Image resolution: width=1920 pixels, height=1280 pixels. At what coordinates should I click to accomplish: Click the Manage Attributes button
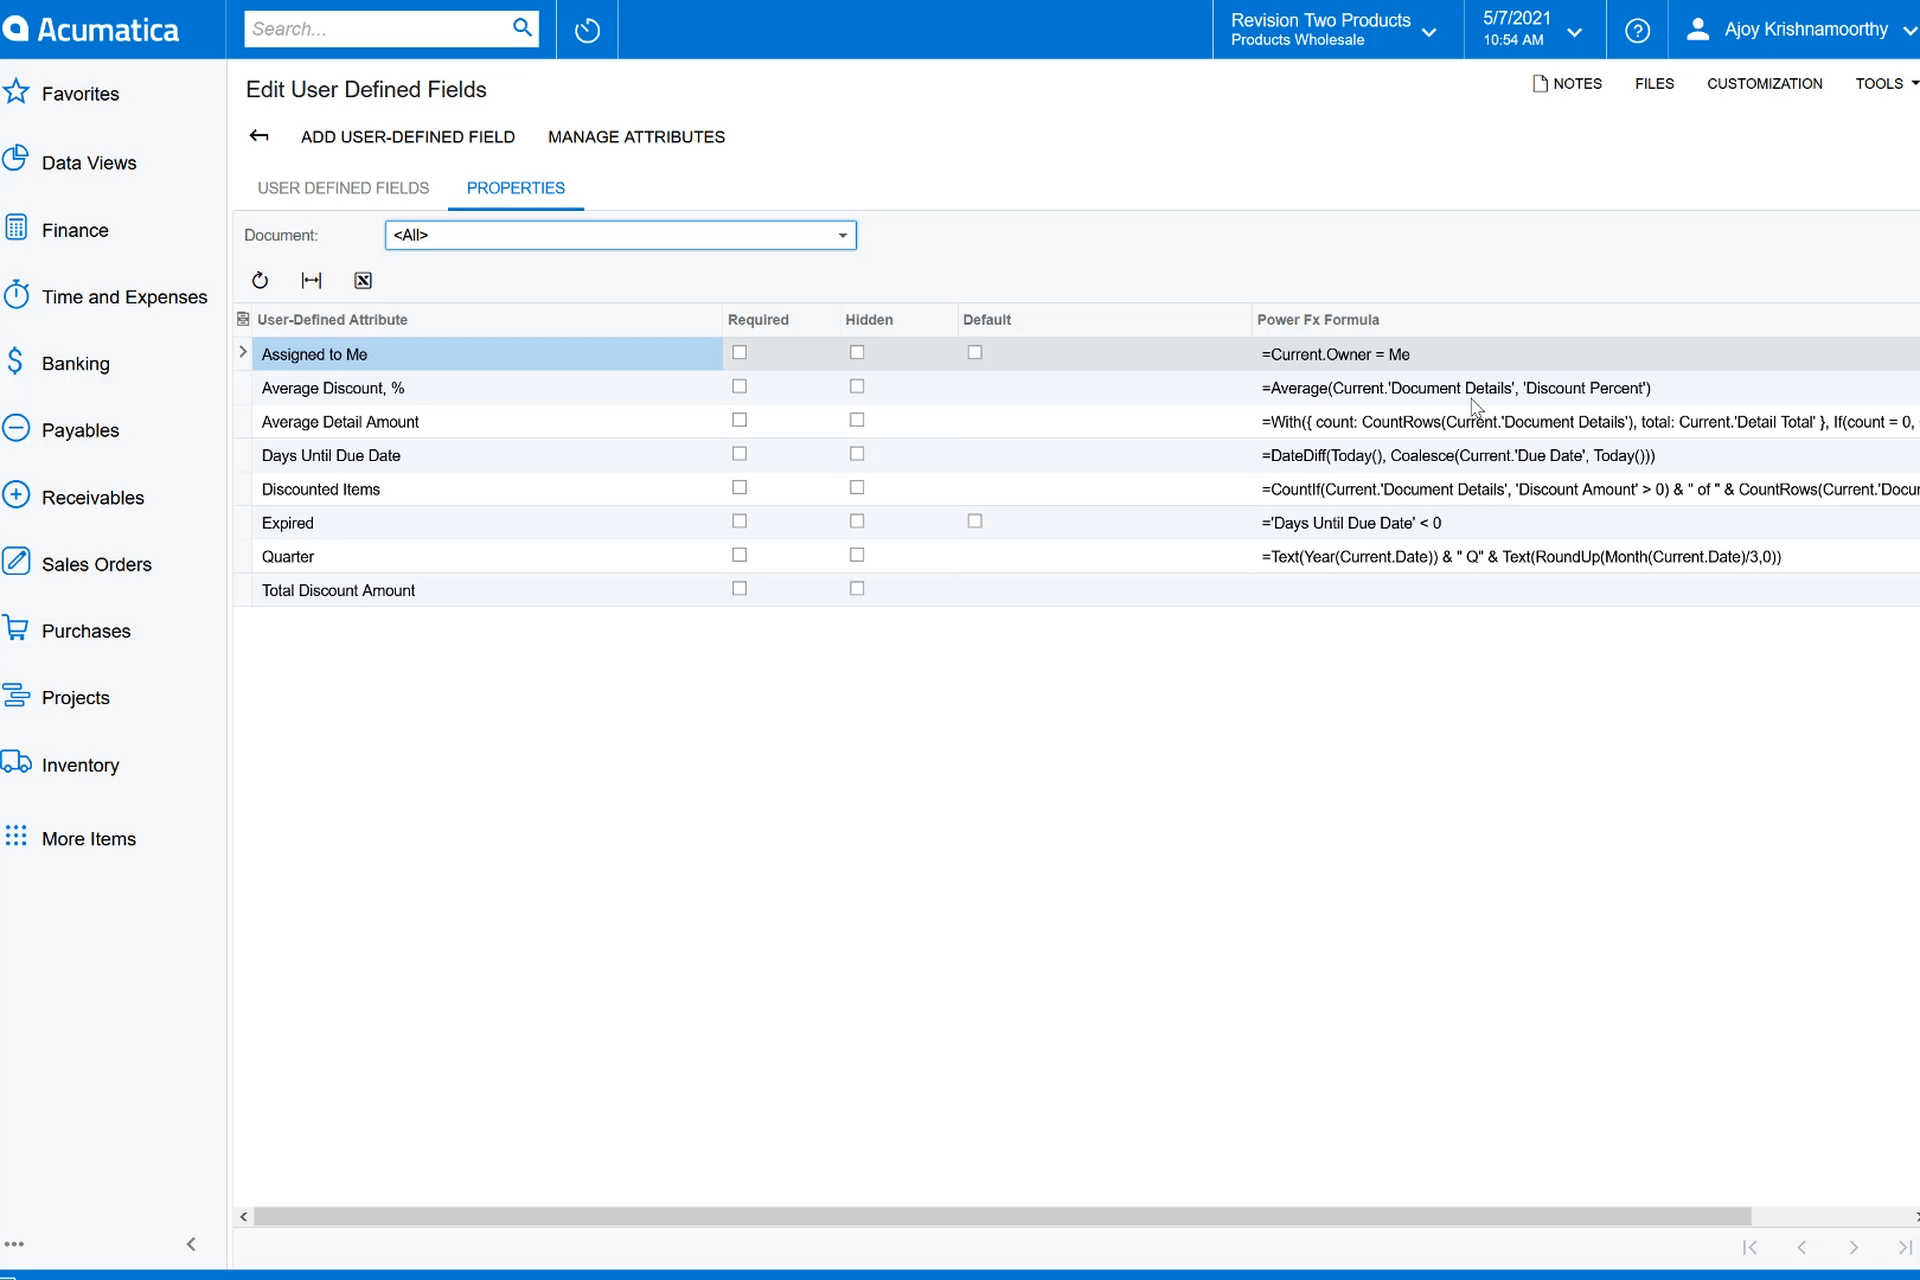tap(636, 137)
